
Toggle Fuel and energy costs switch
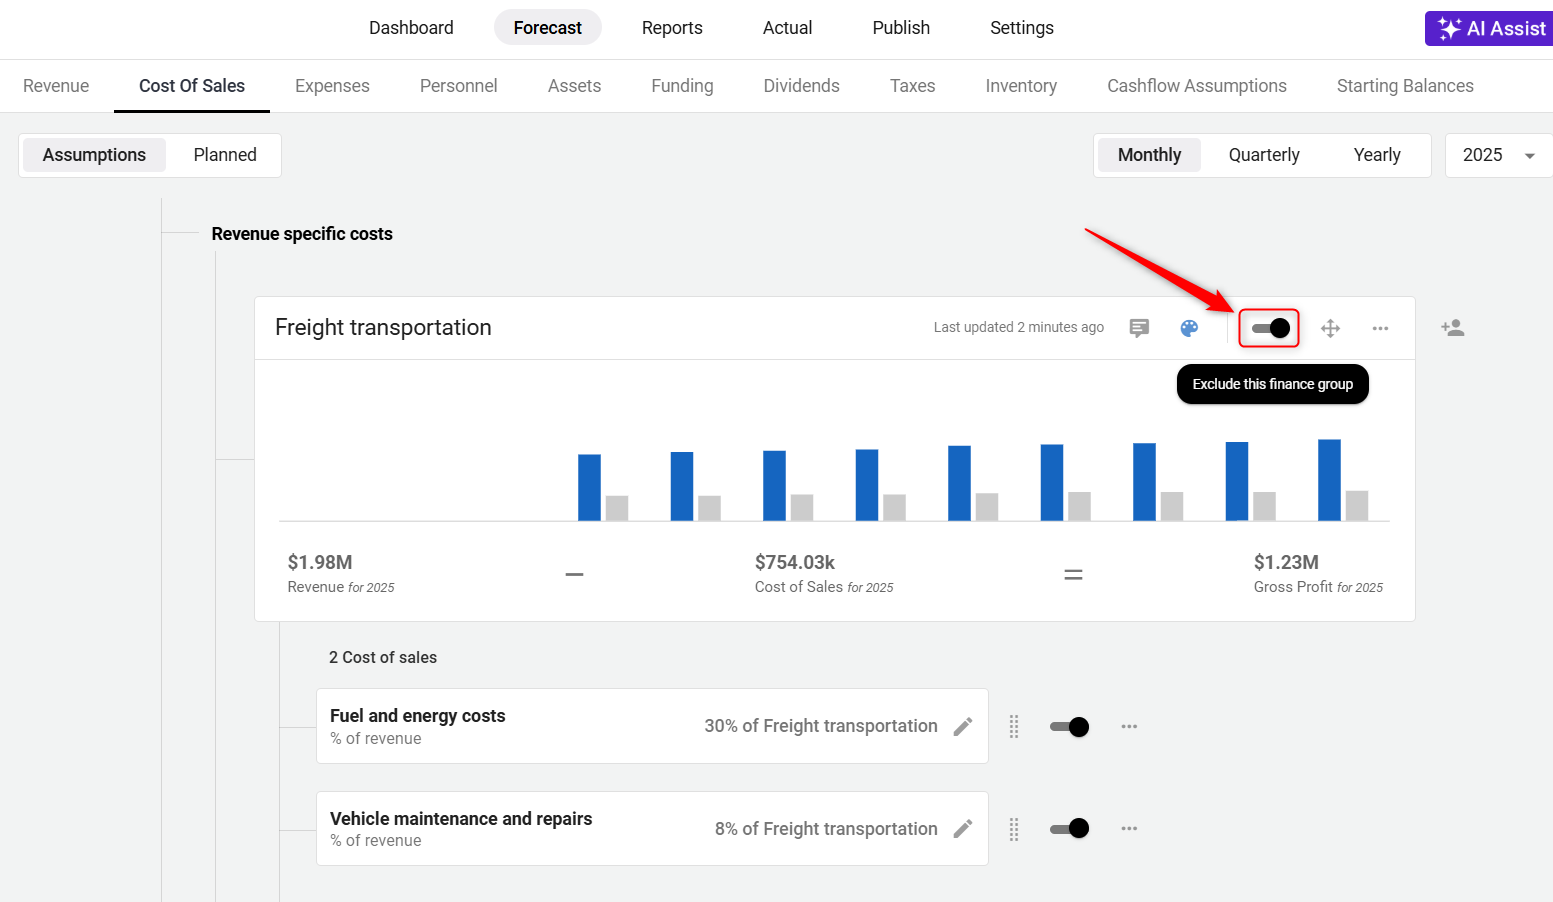click(1069, 727)
